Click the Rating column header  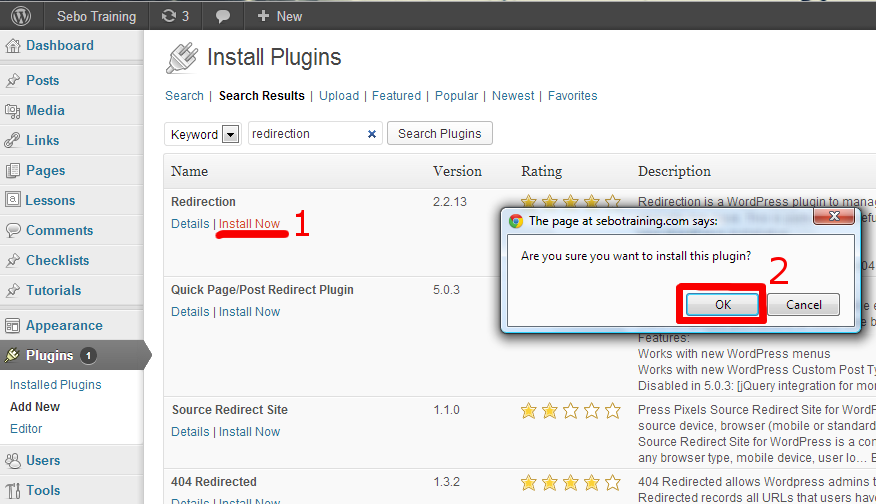pyautogui.click(x=541, y=171)
